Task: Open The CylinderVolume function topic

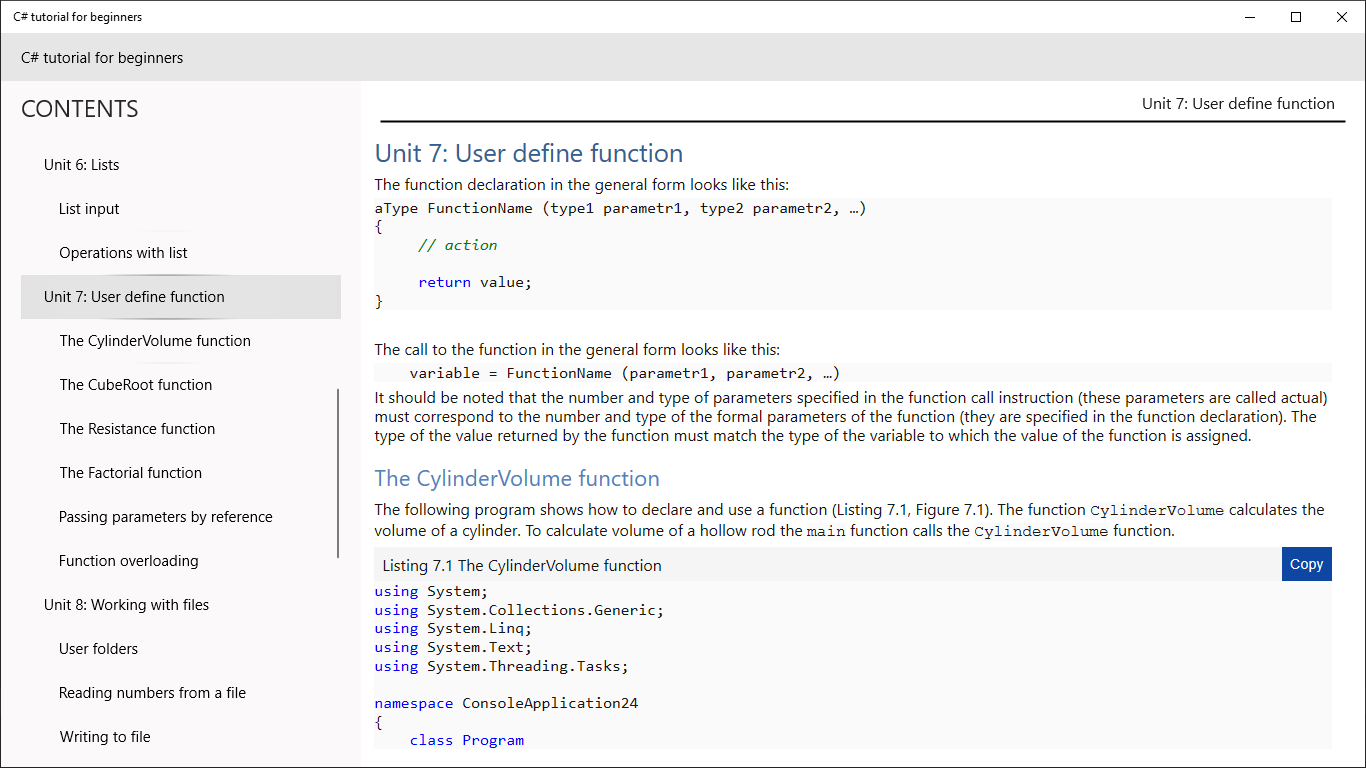Action: click(x=155, y=341)
